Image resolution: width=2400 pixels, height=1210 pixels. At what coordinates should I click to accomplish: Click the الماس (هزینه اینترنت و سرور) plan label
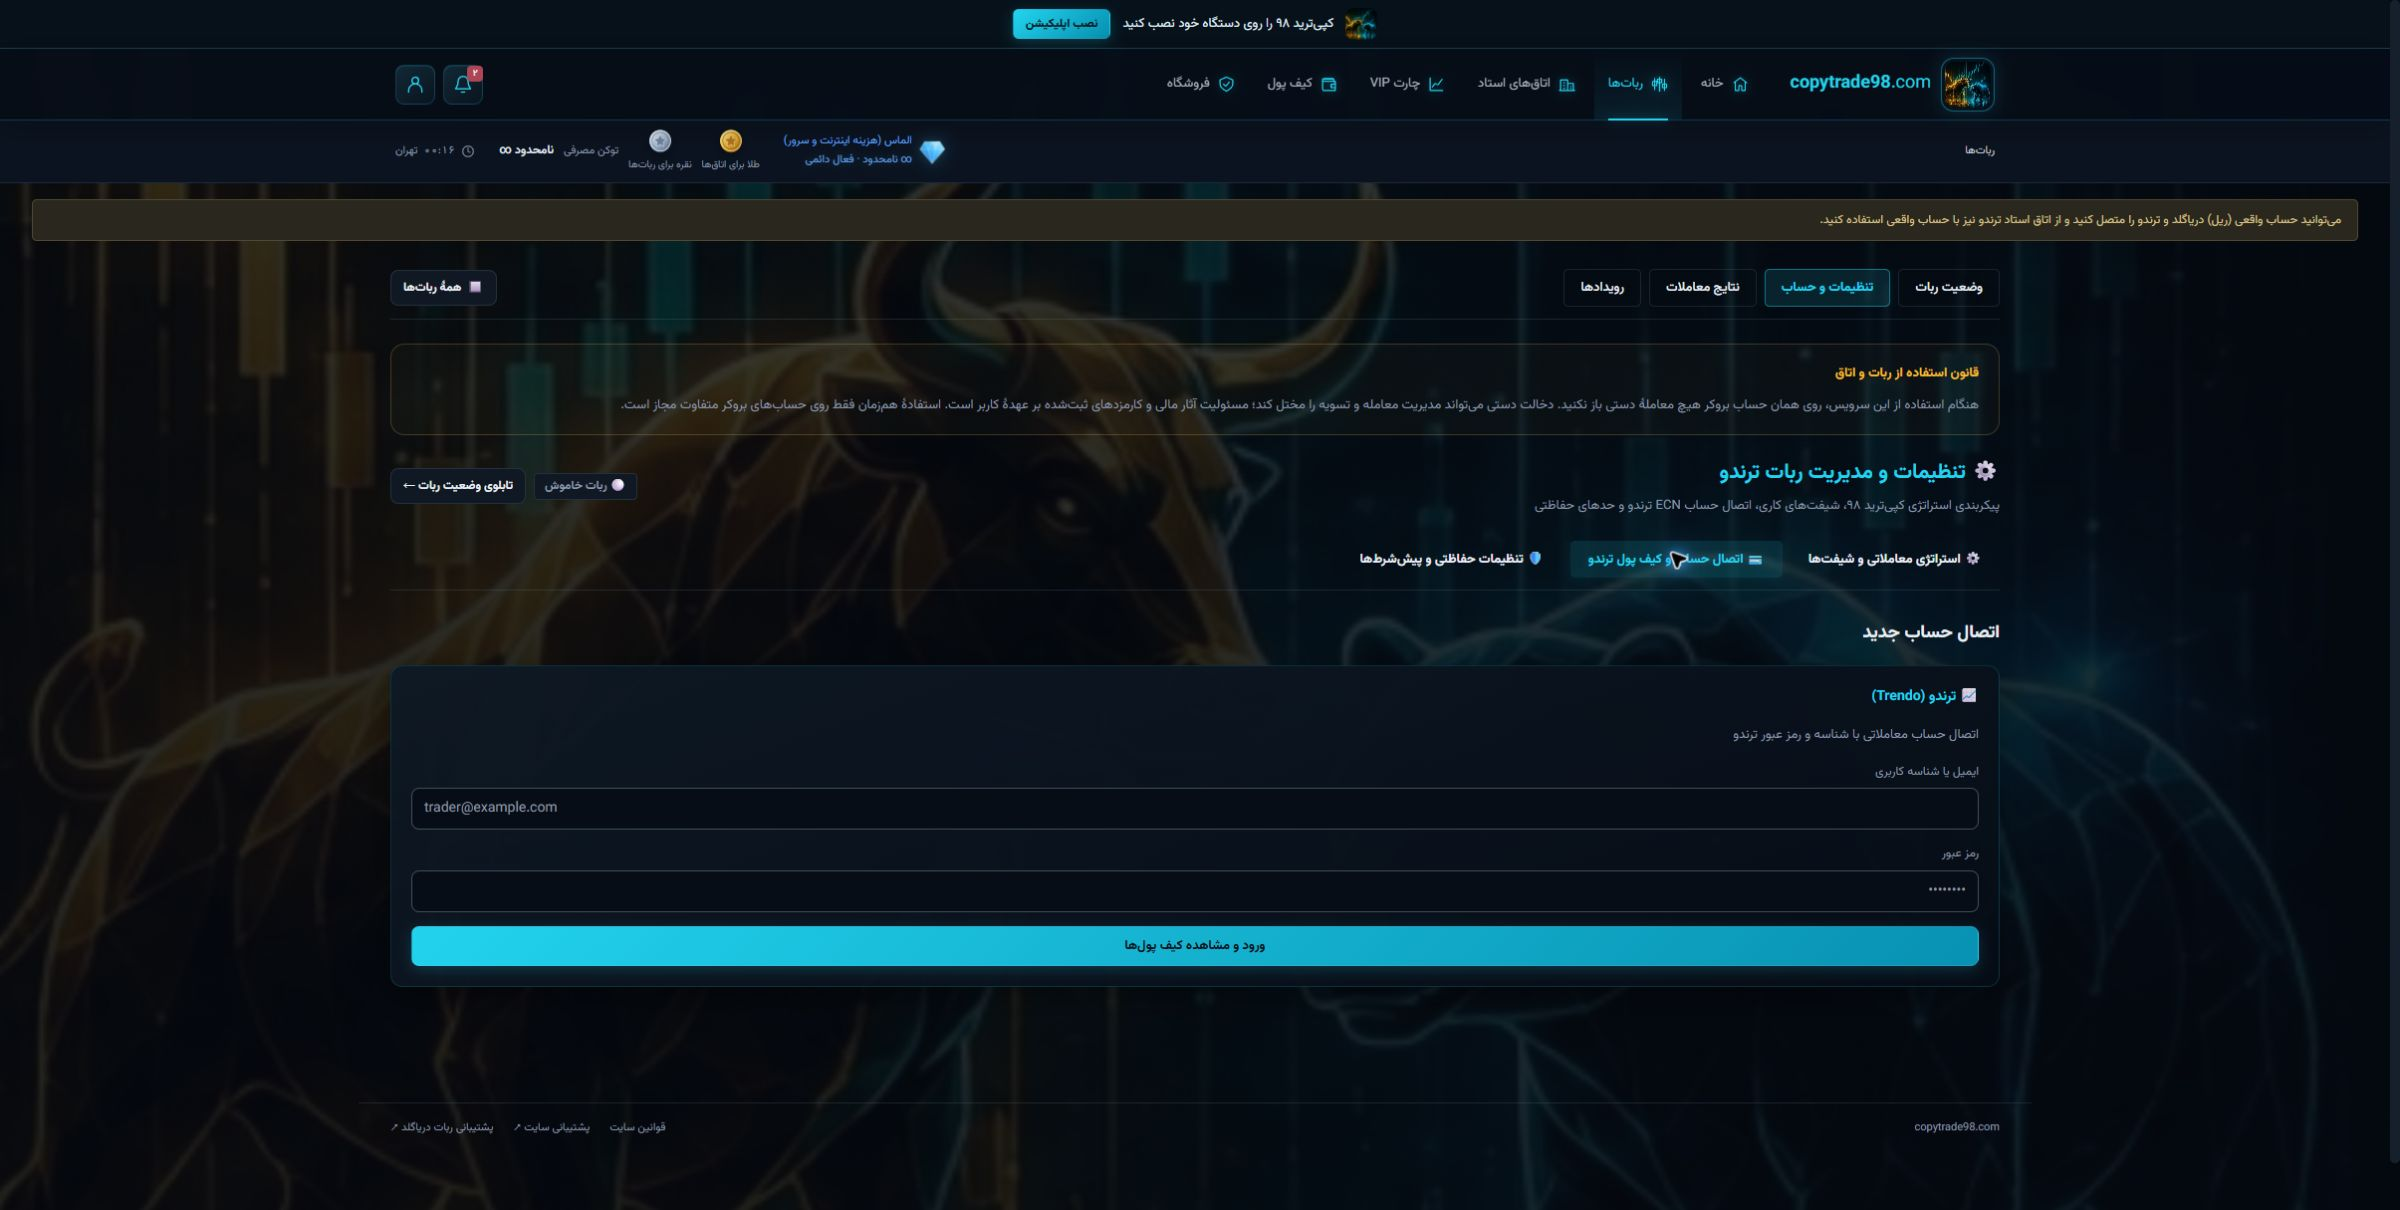848,141
